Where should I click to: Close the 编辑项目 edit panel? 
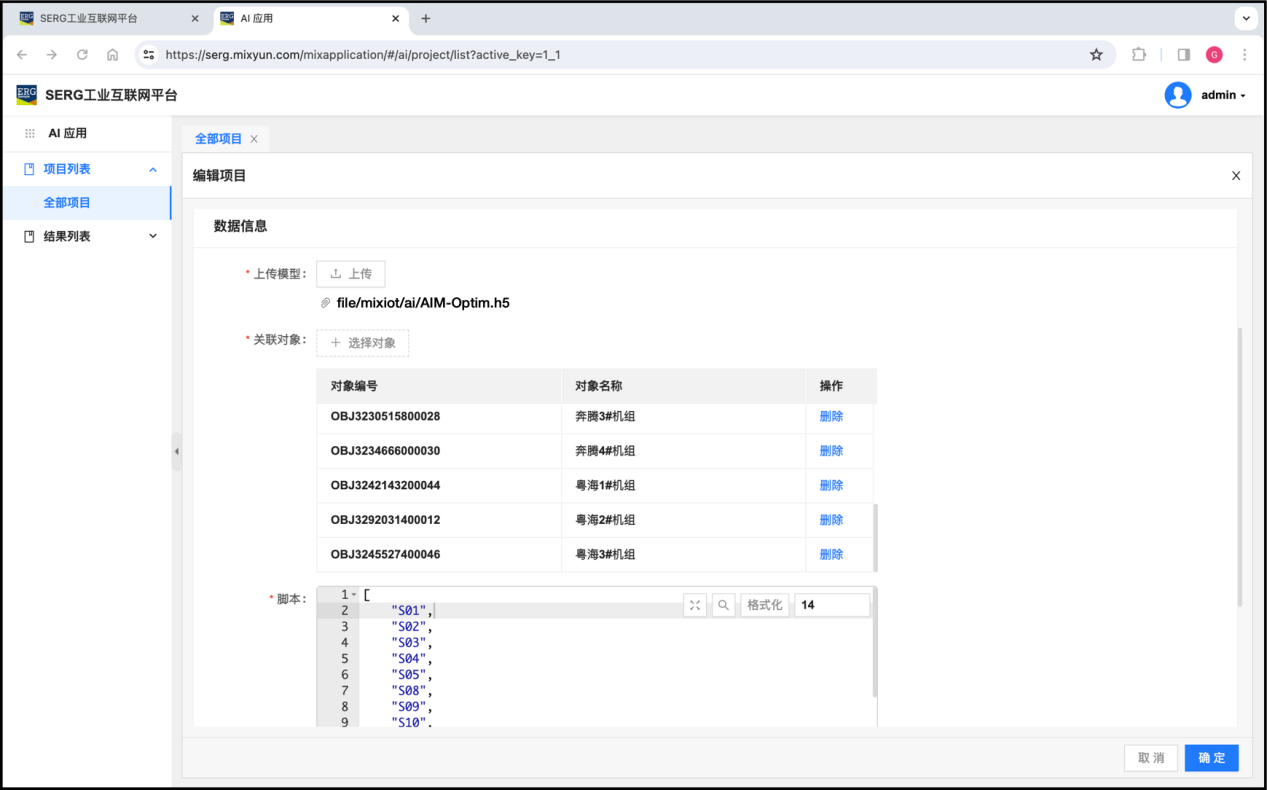click(1235, 176)
